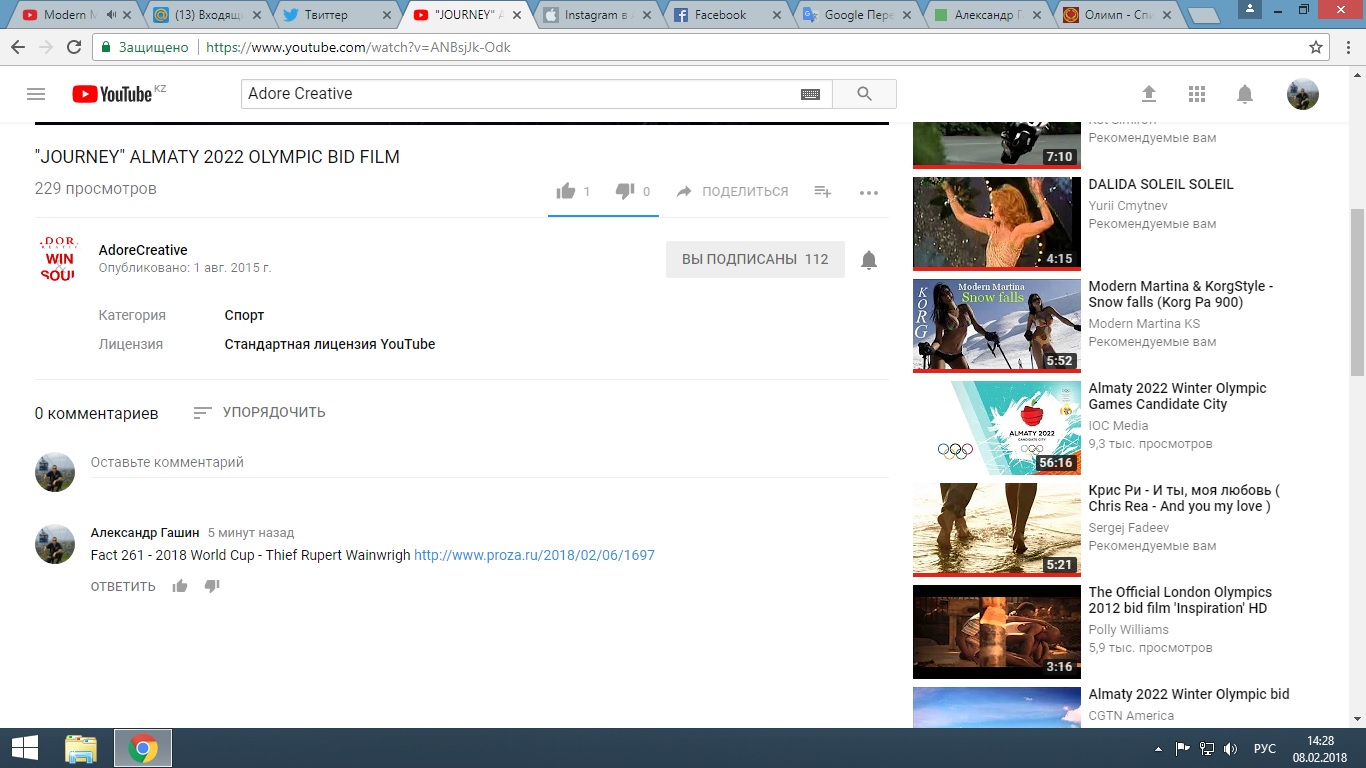1366x768 pixels.
Task: Dislike the video with thumbs down
Action: (625, 191)
